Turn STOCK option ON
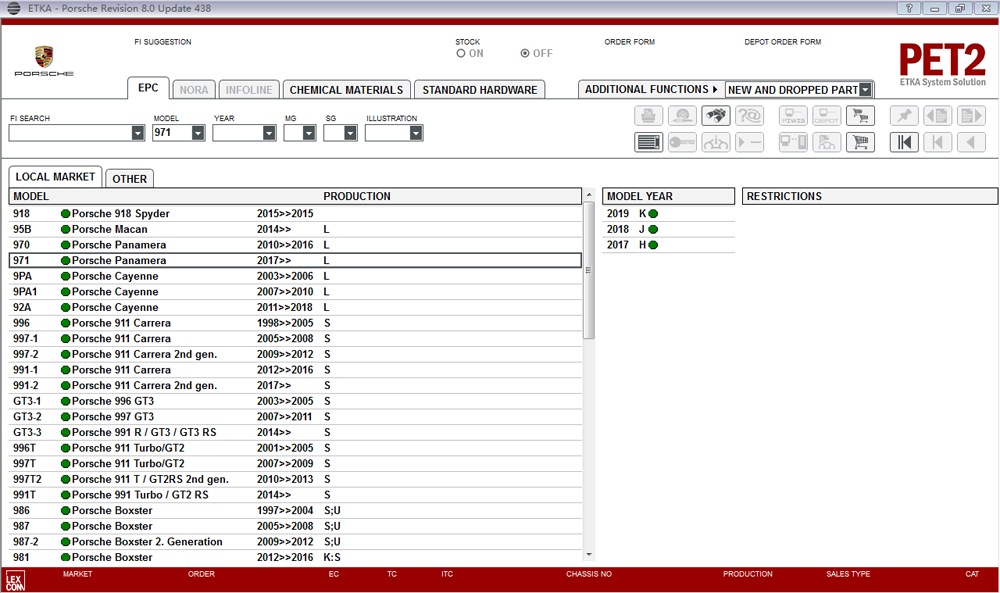 [x=460, y=54]
